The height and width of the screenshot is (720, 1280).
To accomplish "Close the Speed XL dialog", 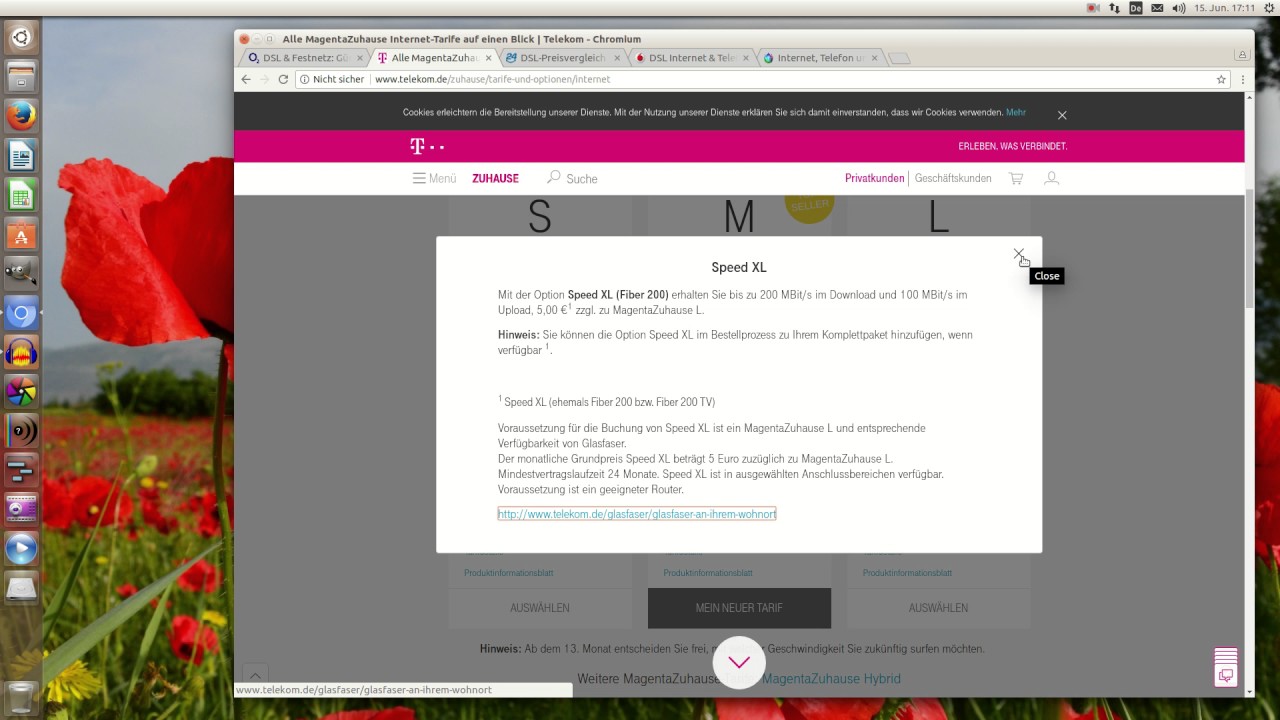I will (x=1018, y=255).
